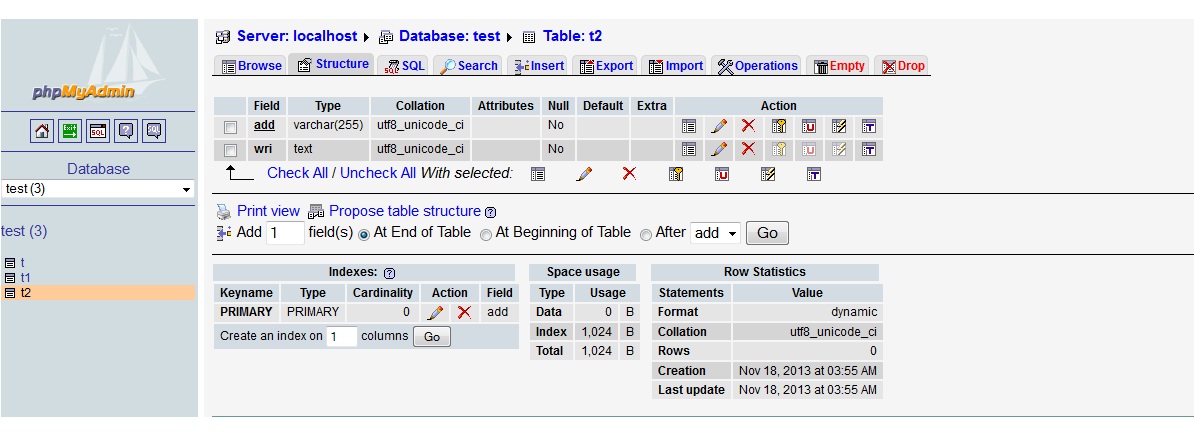Switch to the Structure tab
This screenshot has width=1194, height=446.
333,64
